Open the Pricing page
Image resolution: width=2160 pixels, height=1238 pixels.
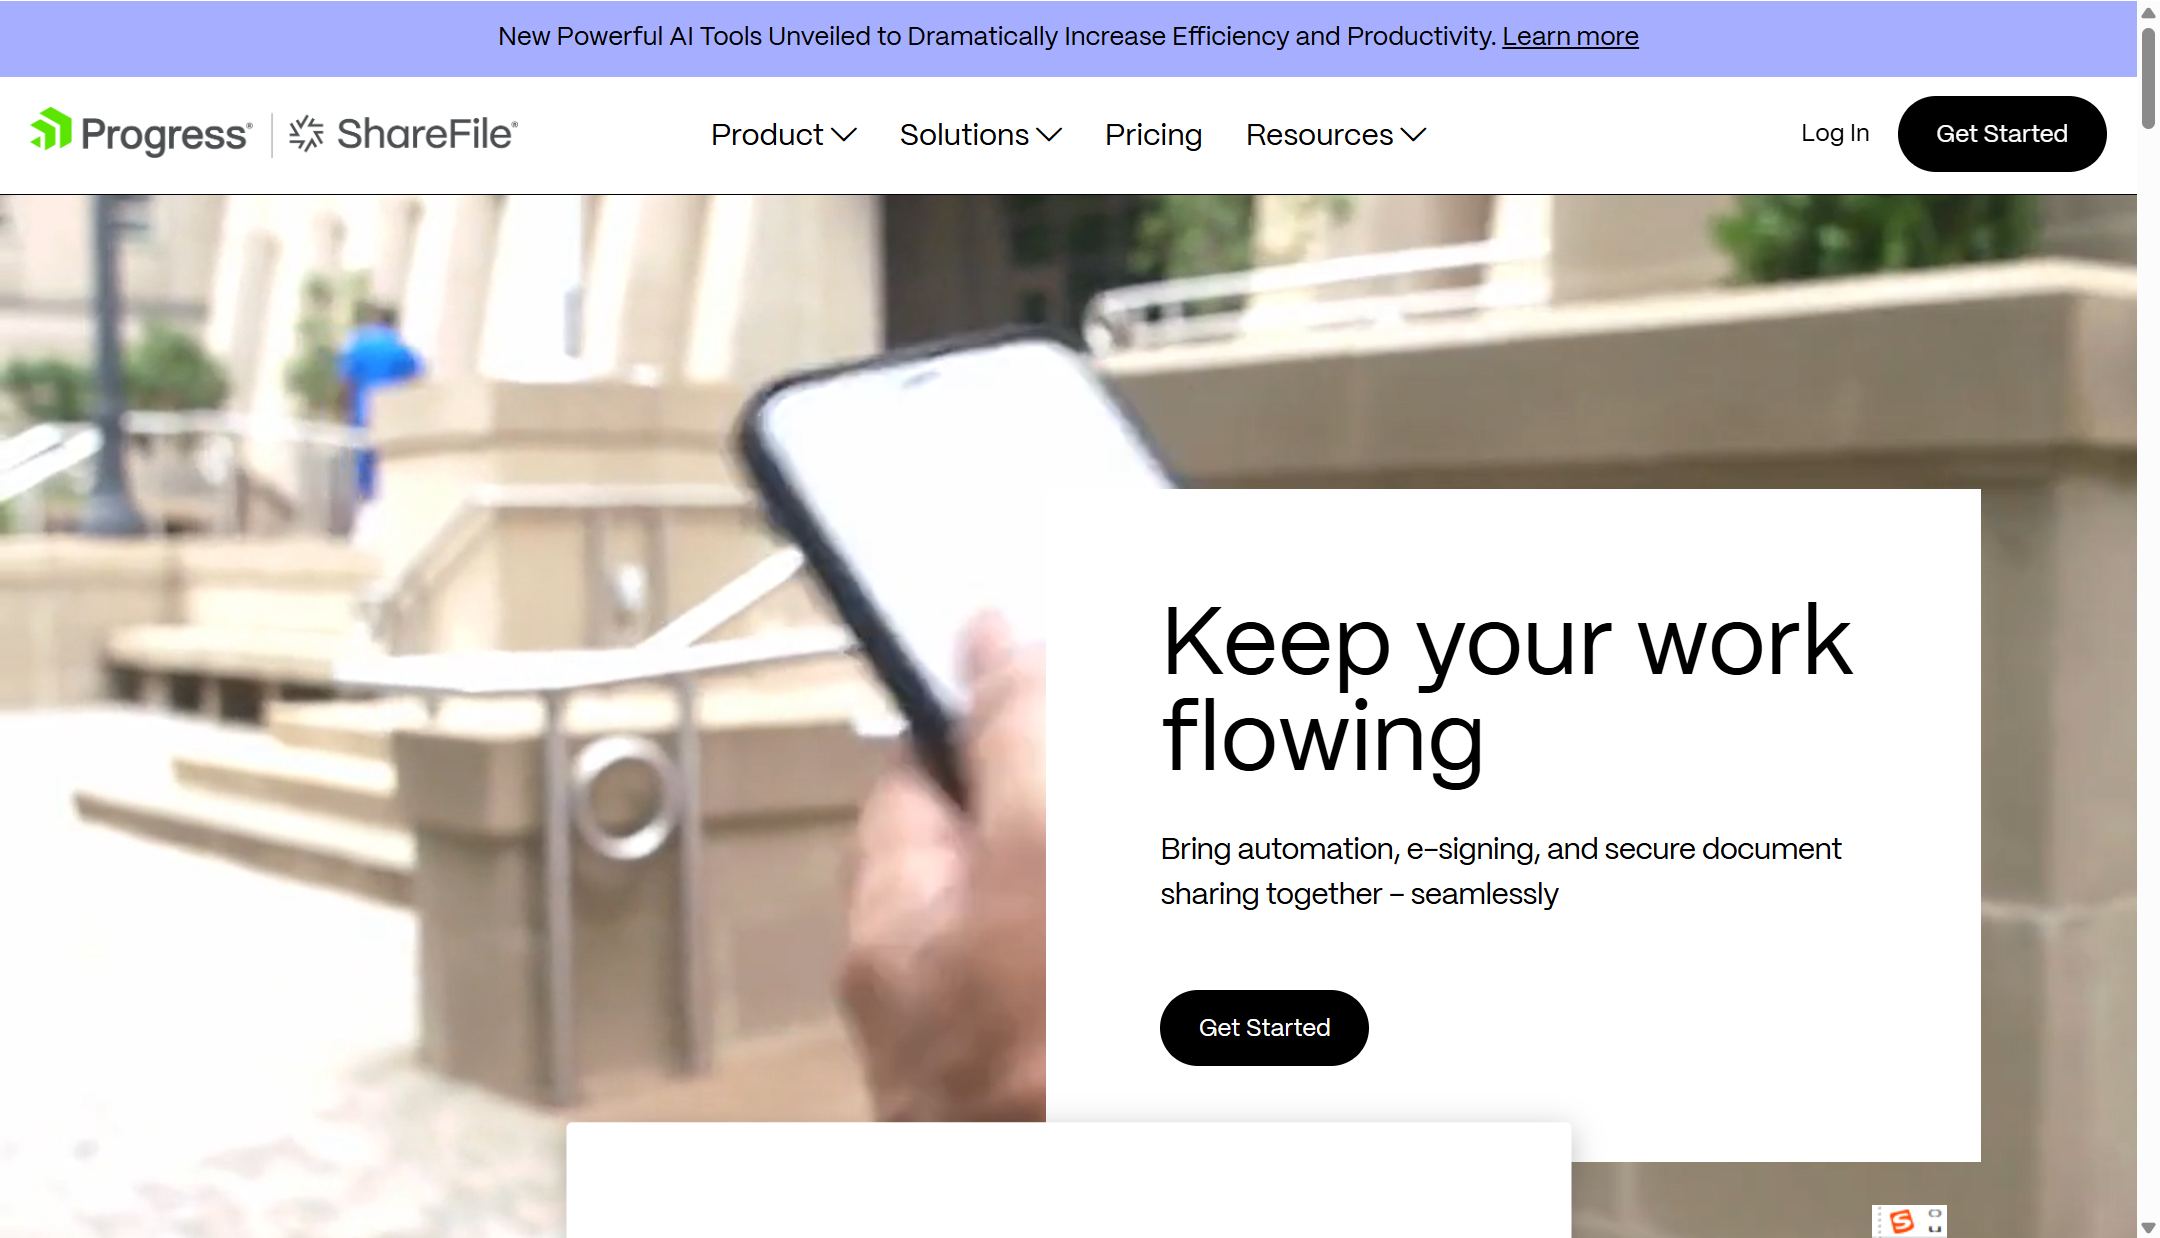1153,134
